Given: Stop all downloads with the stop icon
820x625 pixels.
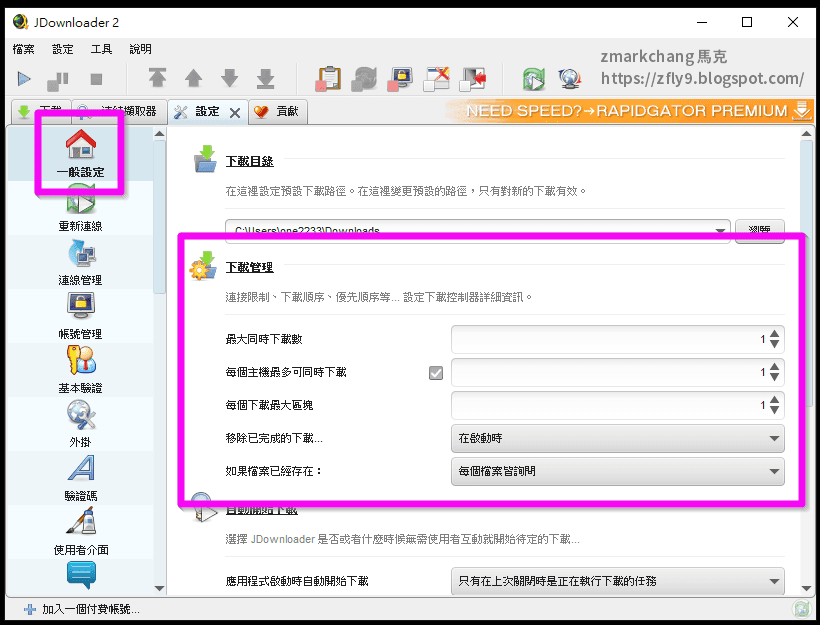Looking at the screenshot, I should click(x=96, y=79).
